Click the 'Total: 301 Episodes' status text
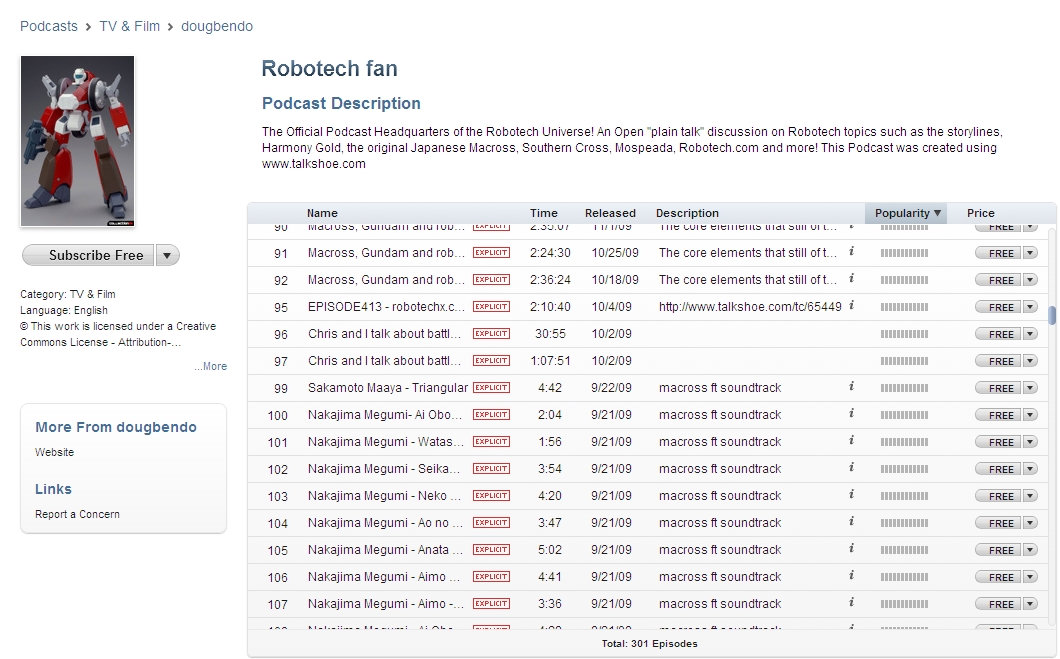The height and width of the screenshot is (659, 1060). (650, 644)
